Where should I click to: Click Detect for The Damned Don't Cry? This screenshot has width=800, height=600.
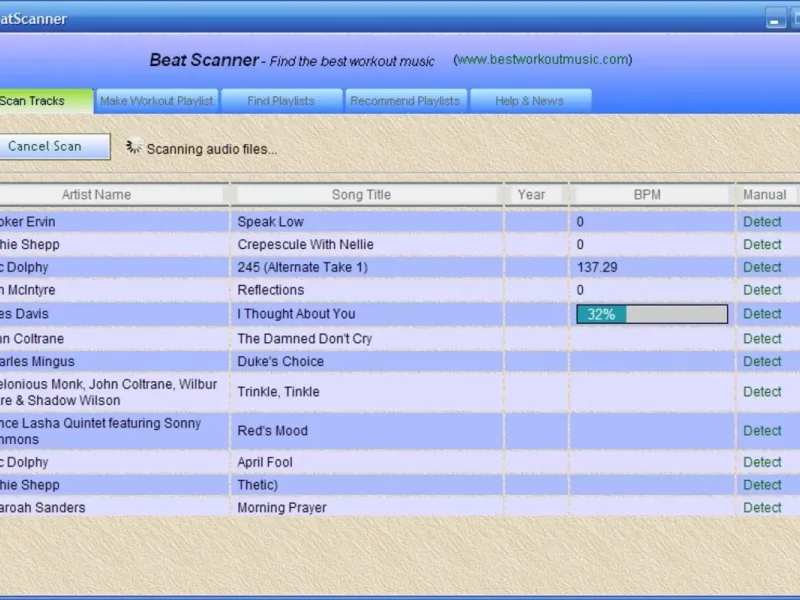pyautogui.click(x=762, y=339)
